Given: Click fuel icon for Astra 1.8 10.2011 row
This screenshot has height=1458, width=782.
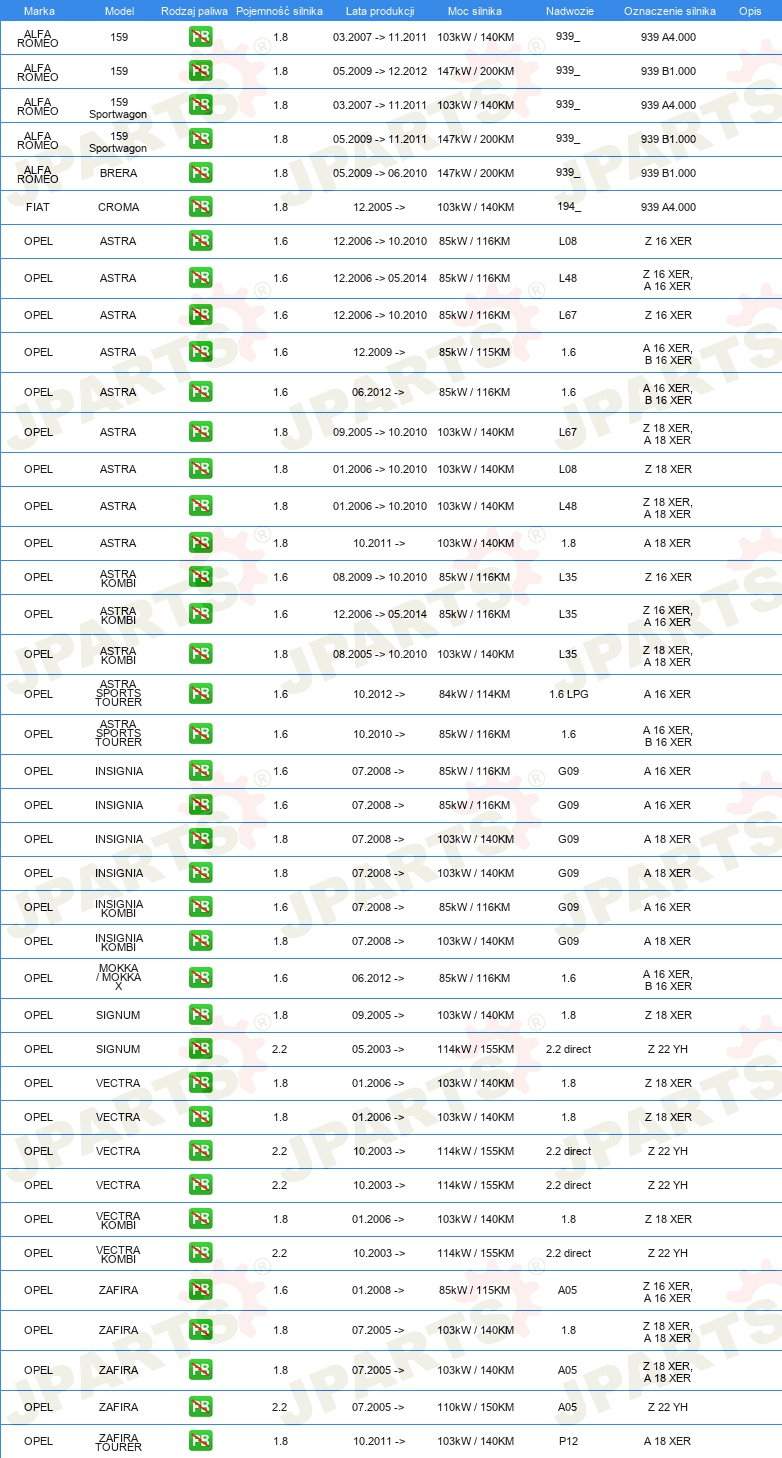Looking at the screenshot, I should [200, 543].
